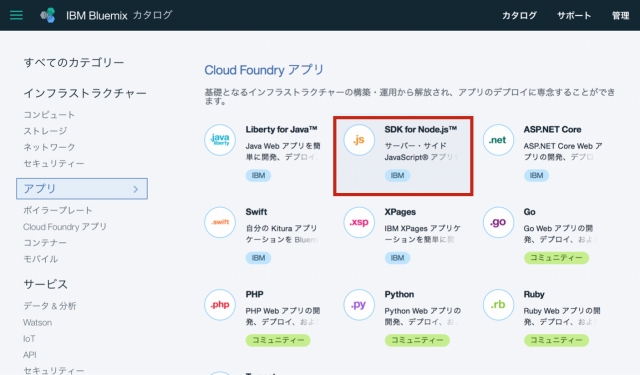Select コンテナー in the sidebar
Screen dimensions: 640x375
click(x=45, y=243)
